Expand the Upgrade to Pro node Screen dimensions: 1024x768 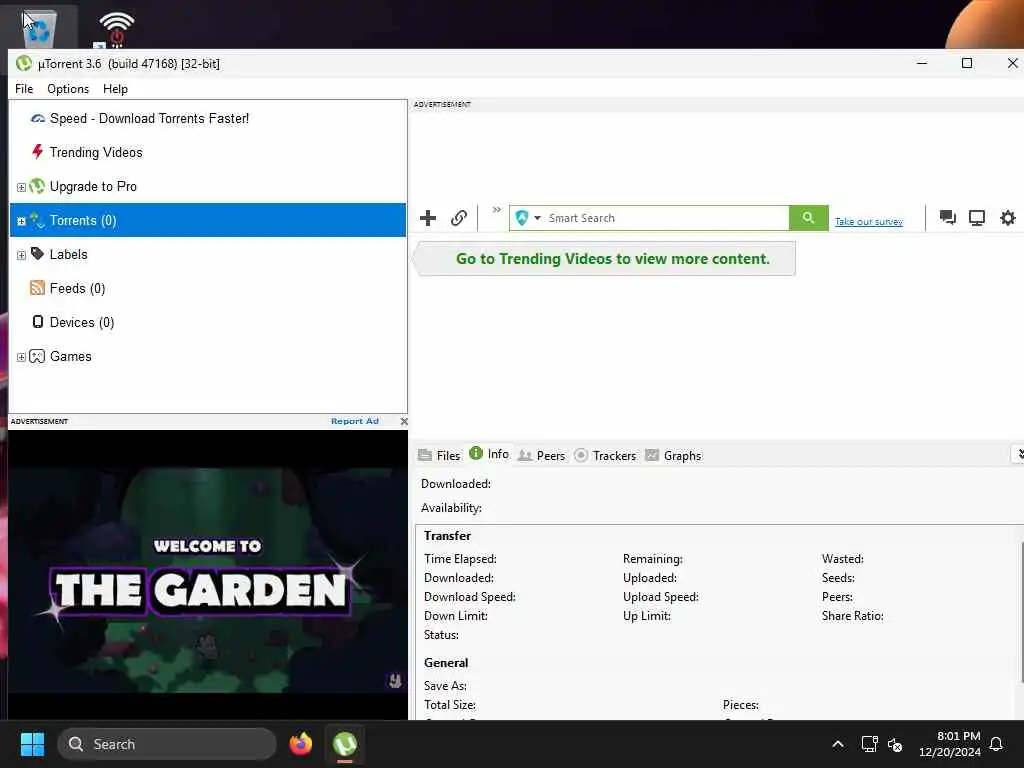tap(21, 187)
